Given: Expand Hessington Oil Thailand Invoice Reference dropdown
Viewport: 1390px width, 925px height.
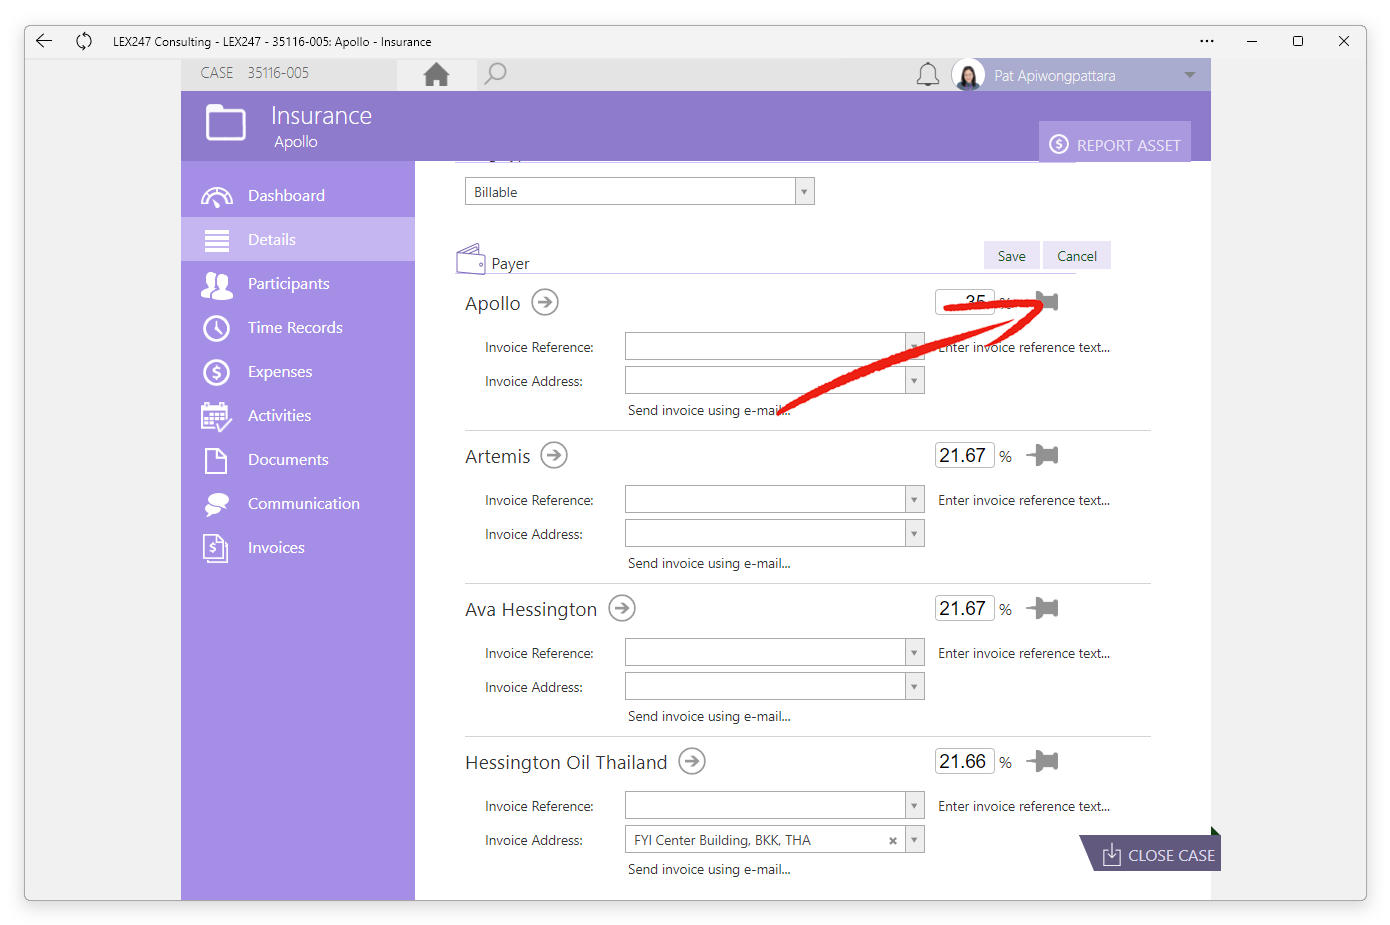Looking at the screenshot, I should click(x=914, y=806).
